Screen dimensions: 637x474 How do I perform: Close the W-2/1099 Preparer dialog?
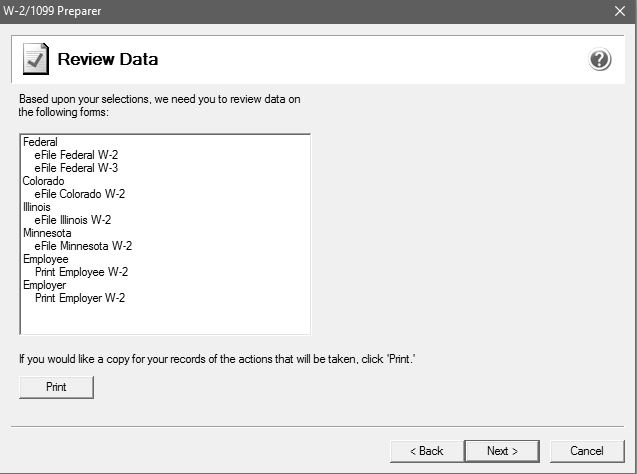pos(620,11)
